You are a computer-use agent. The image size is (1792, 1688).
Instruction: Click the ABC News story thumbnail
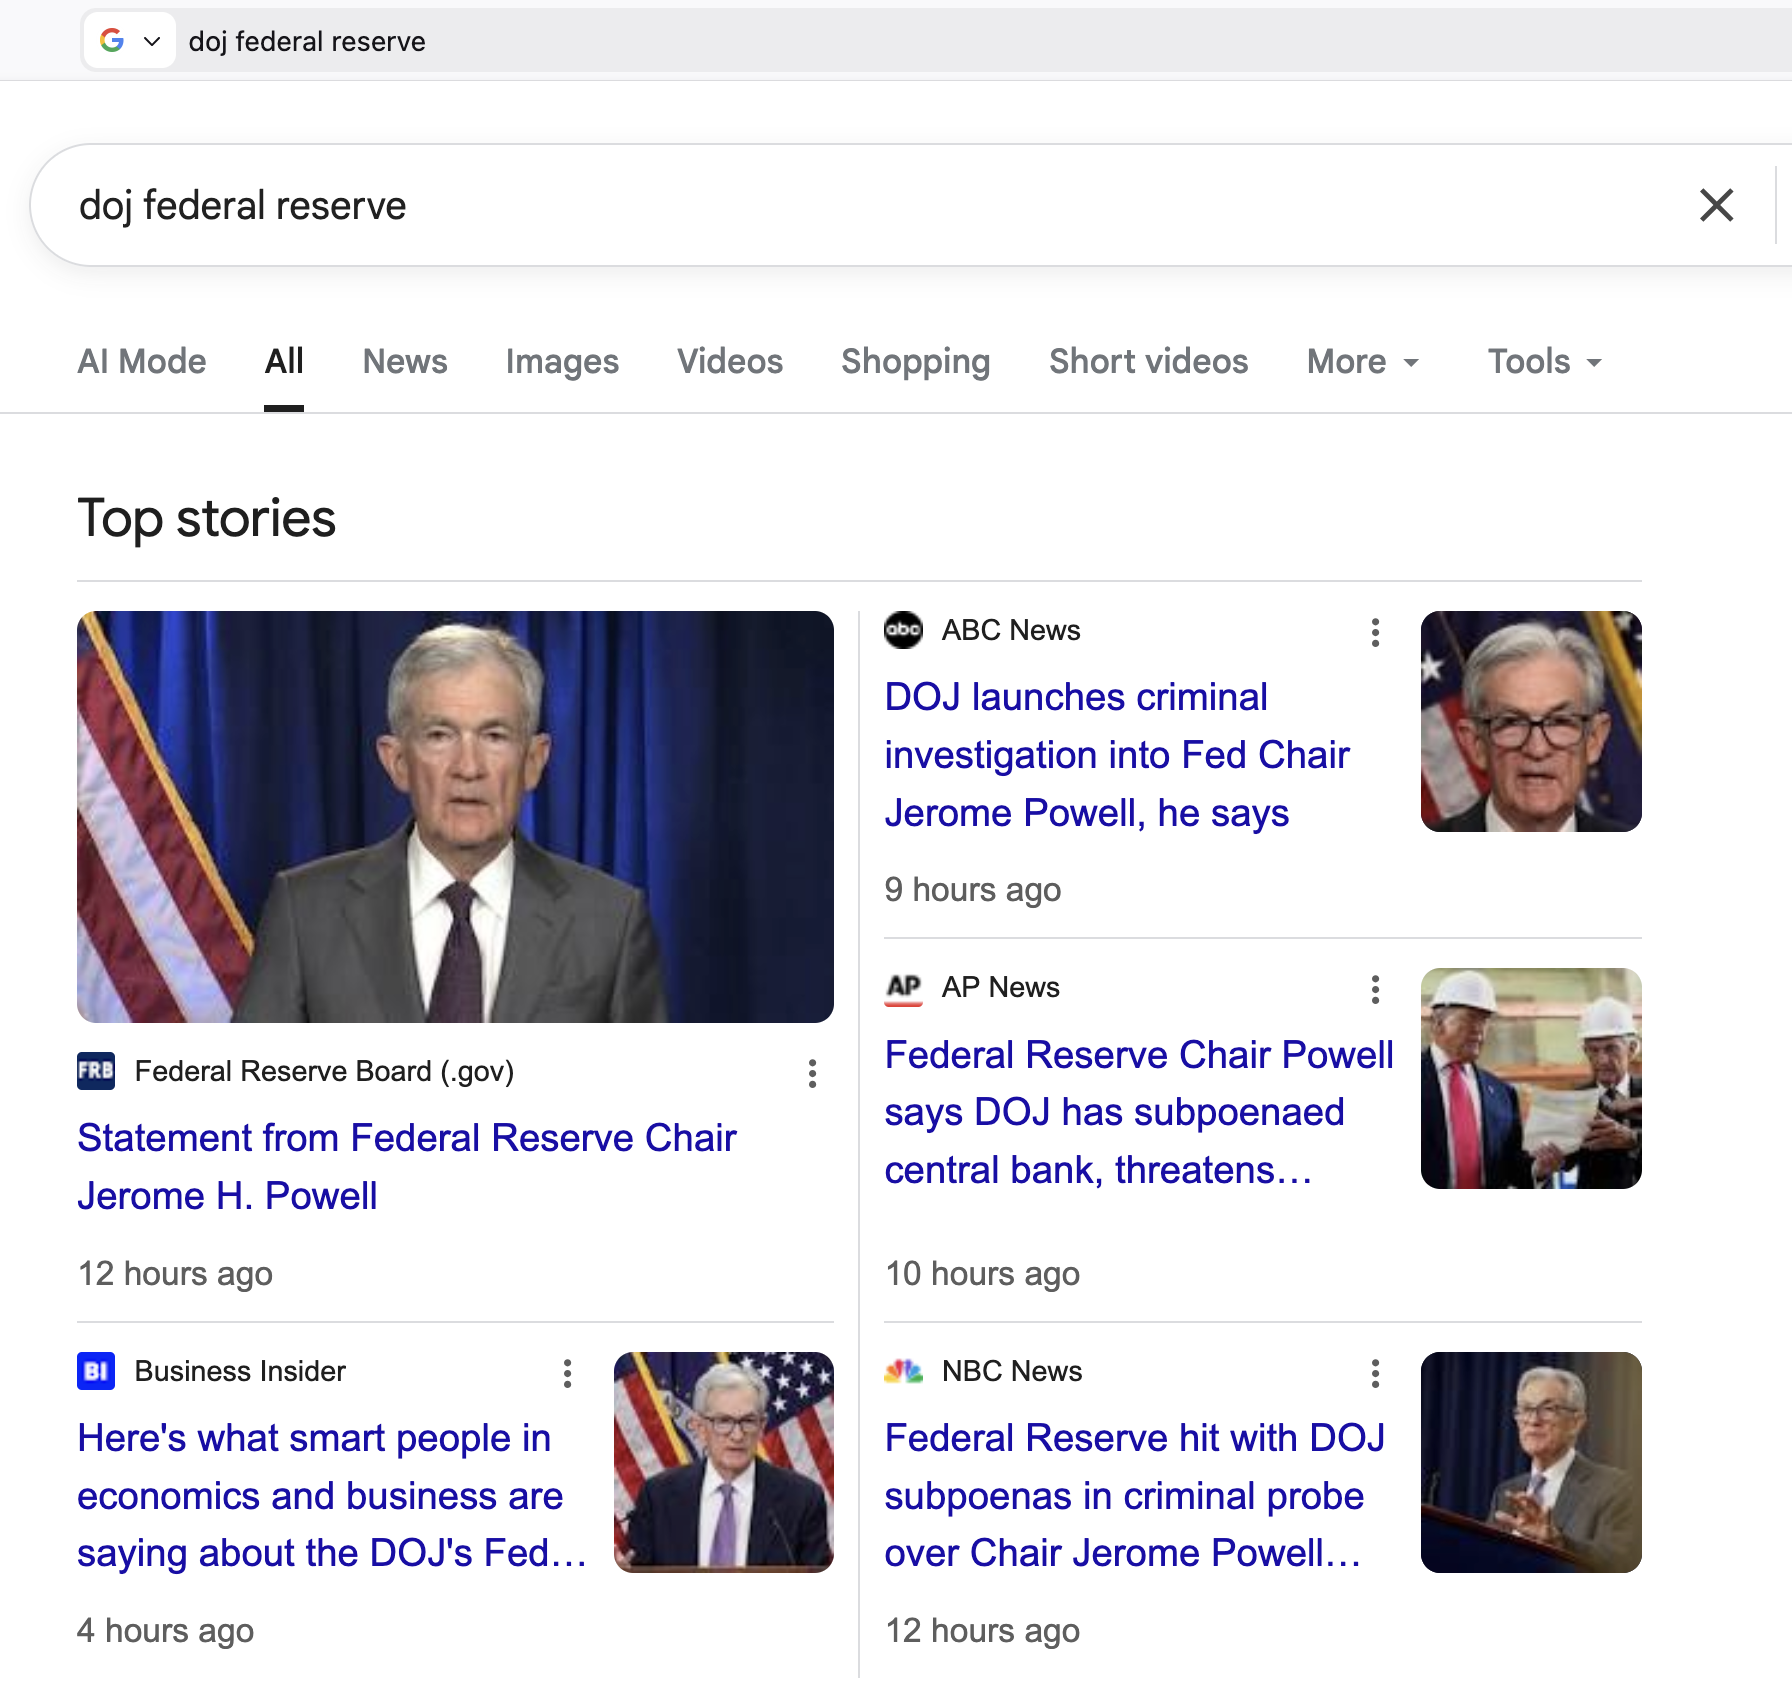click(x=1531, y=721)
